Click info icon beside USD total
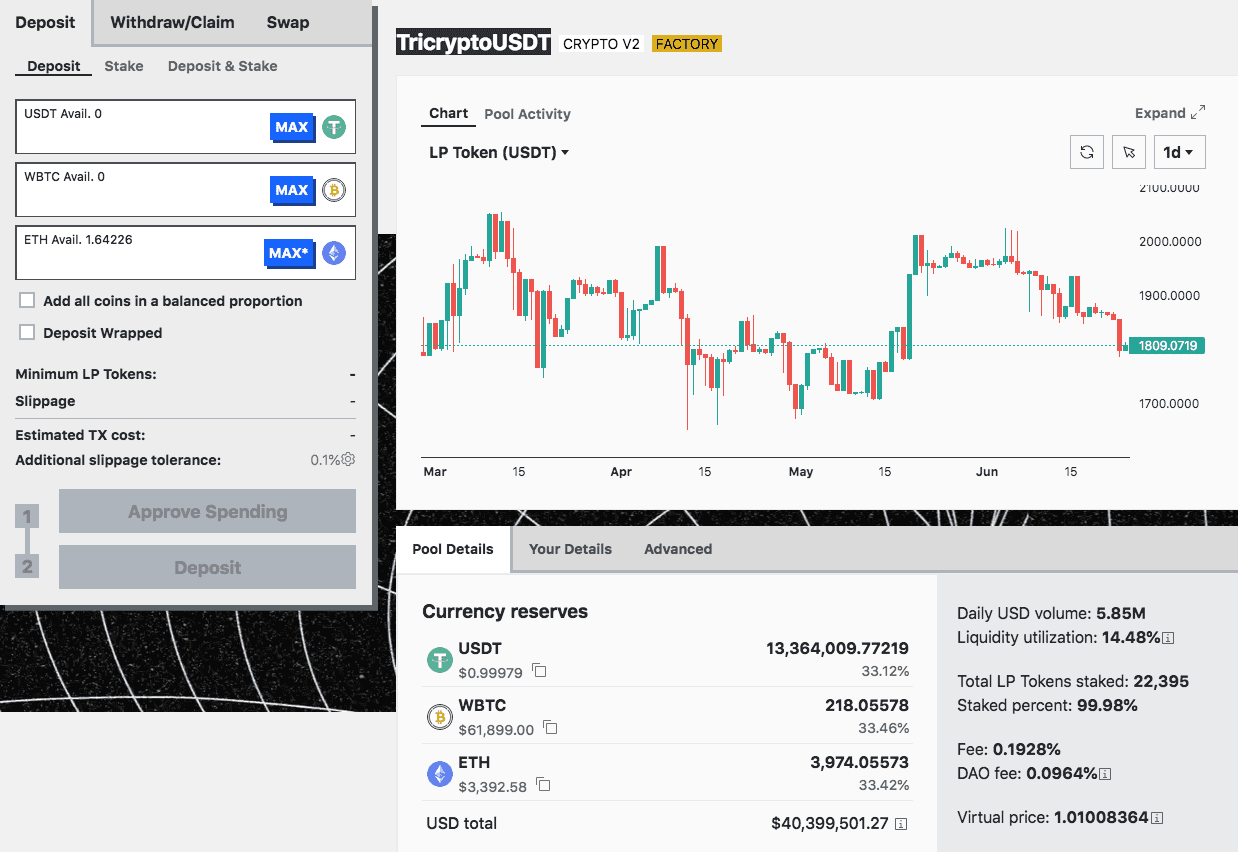This screenshot has width=1238, height=852. [x=901, y=824]
